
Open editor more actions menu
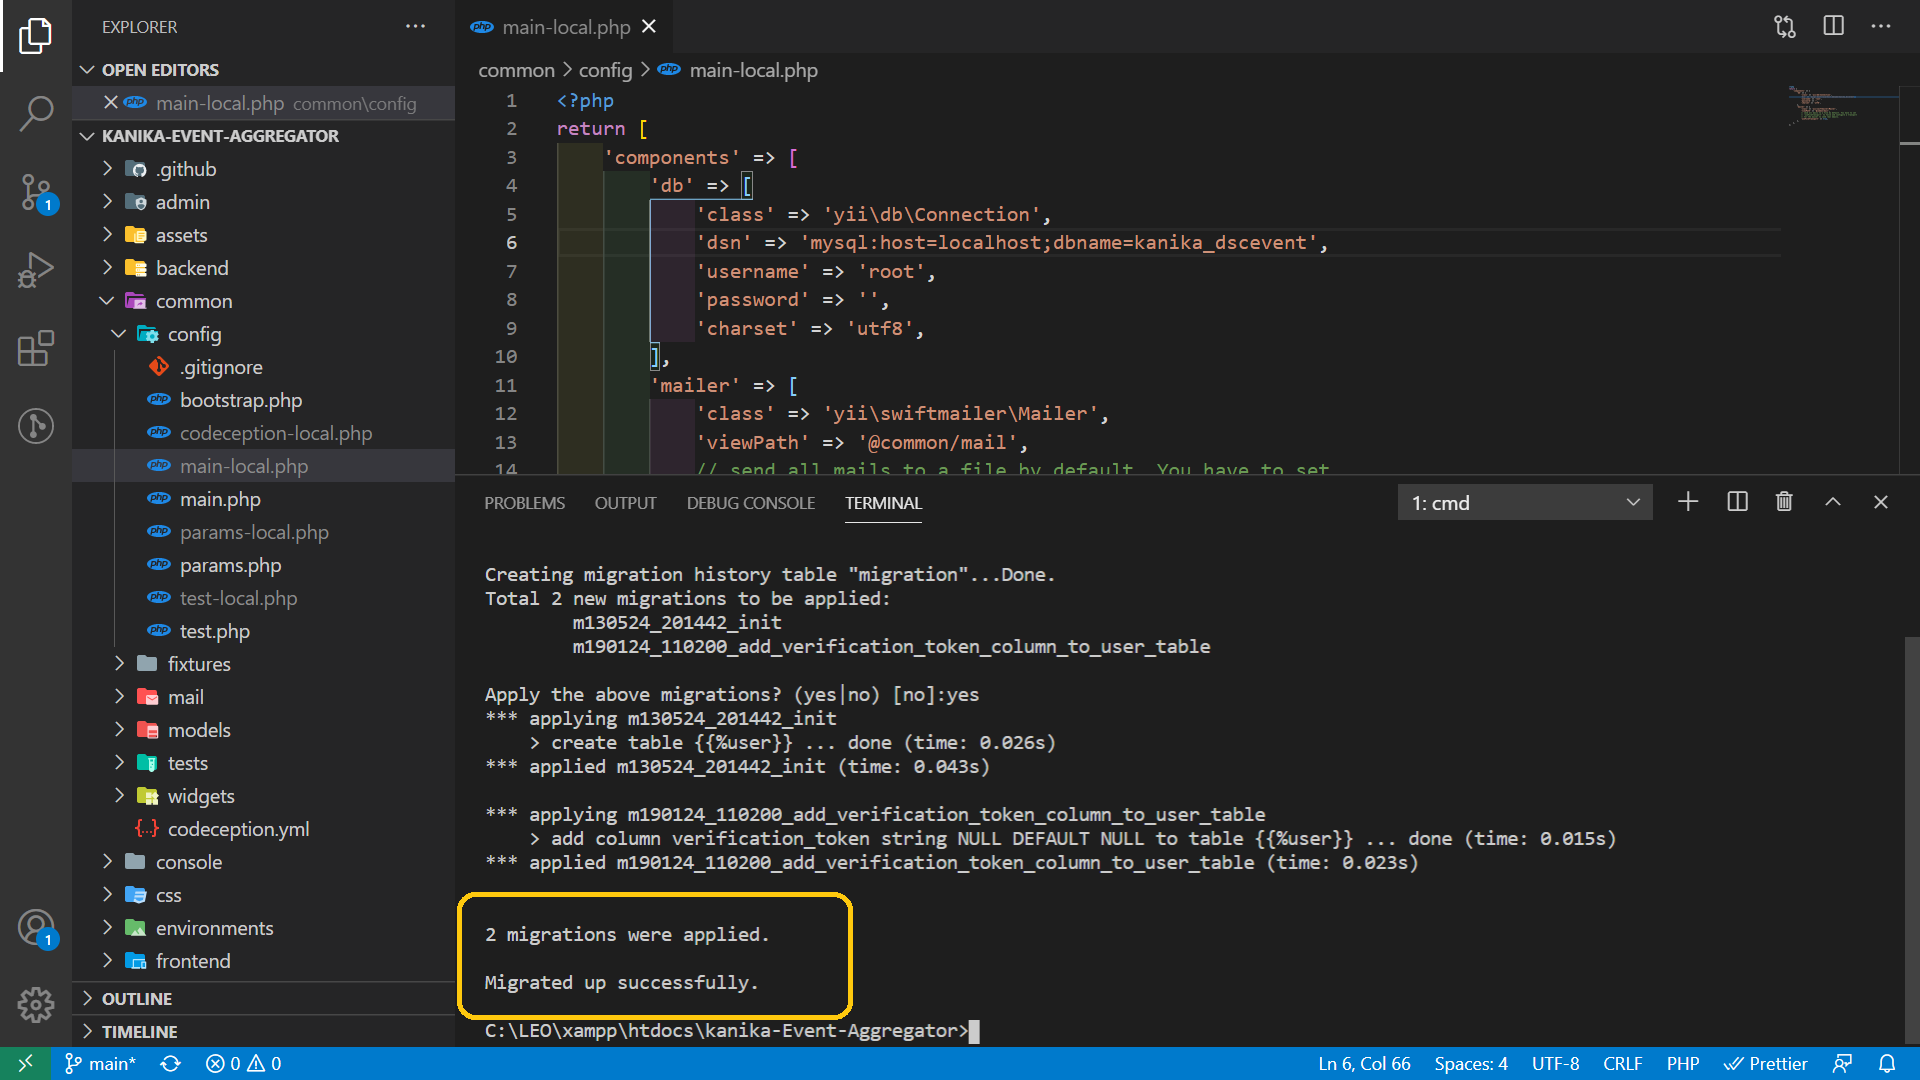pos(1881,27)
